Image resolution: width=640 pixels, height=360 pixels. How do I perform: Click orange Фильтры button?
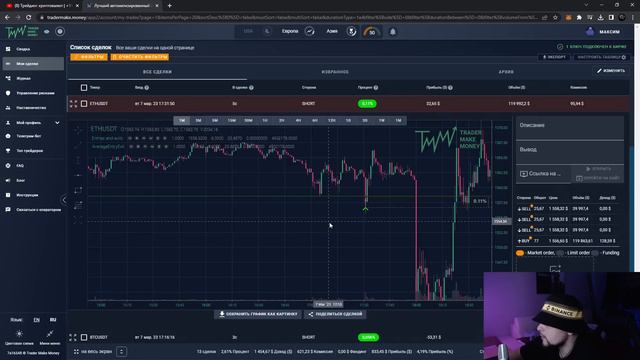[x=89, y=57]
